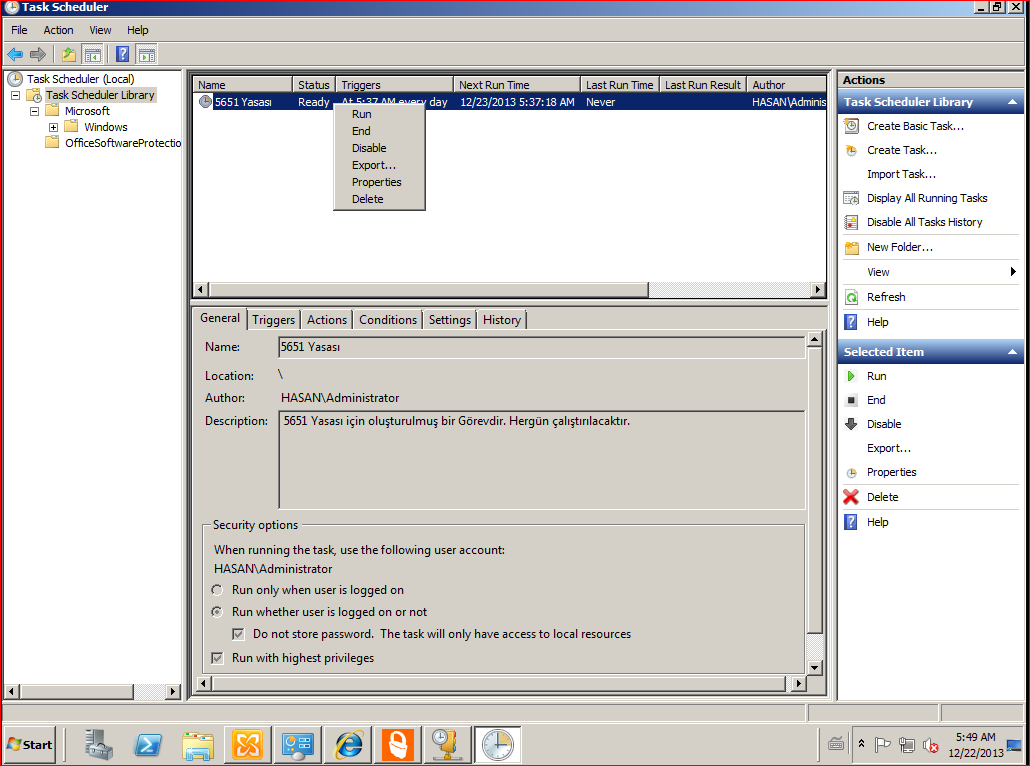Click Help icon under Selected Item
Screen dimensions: 1030x766
pos(851,522)
